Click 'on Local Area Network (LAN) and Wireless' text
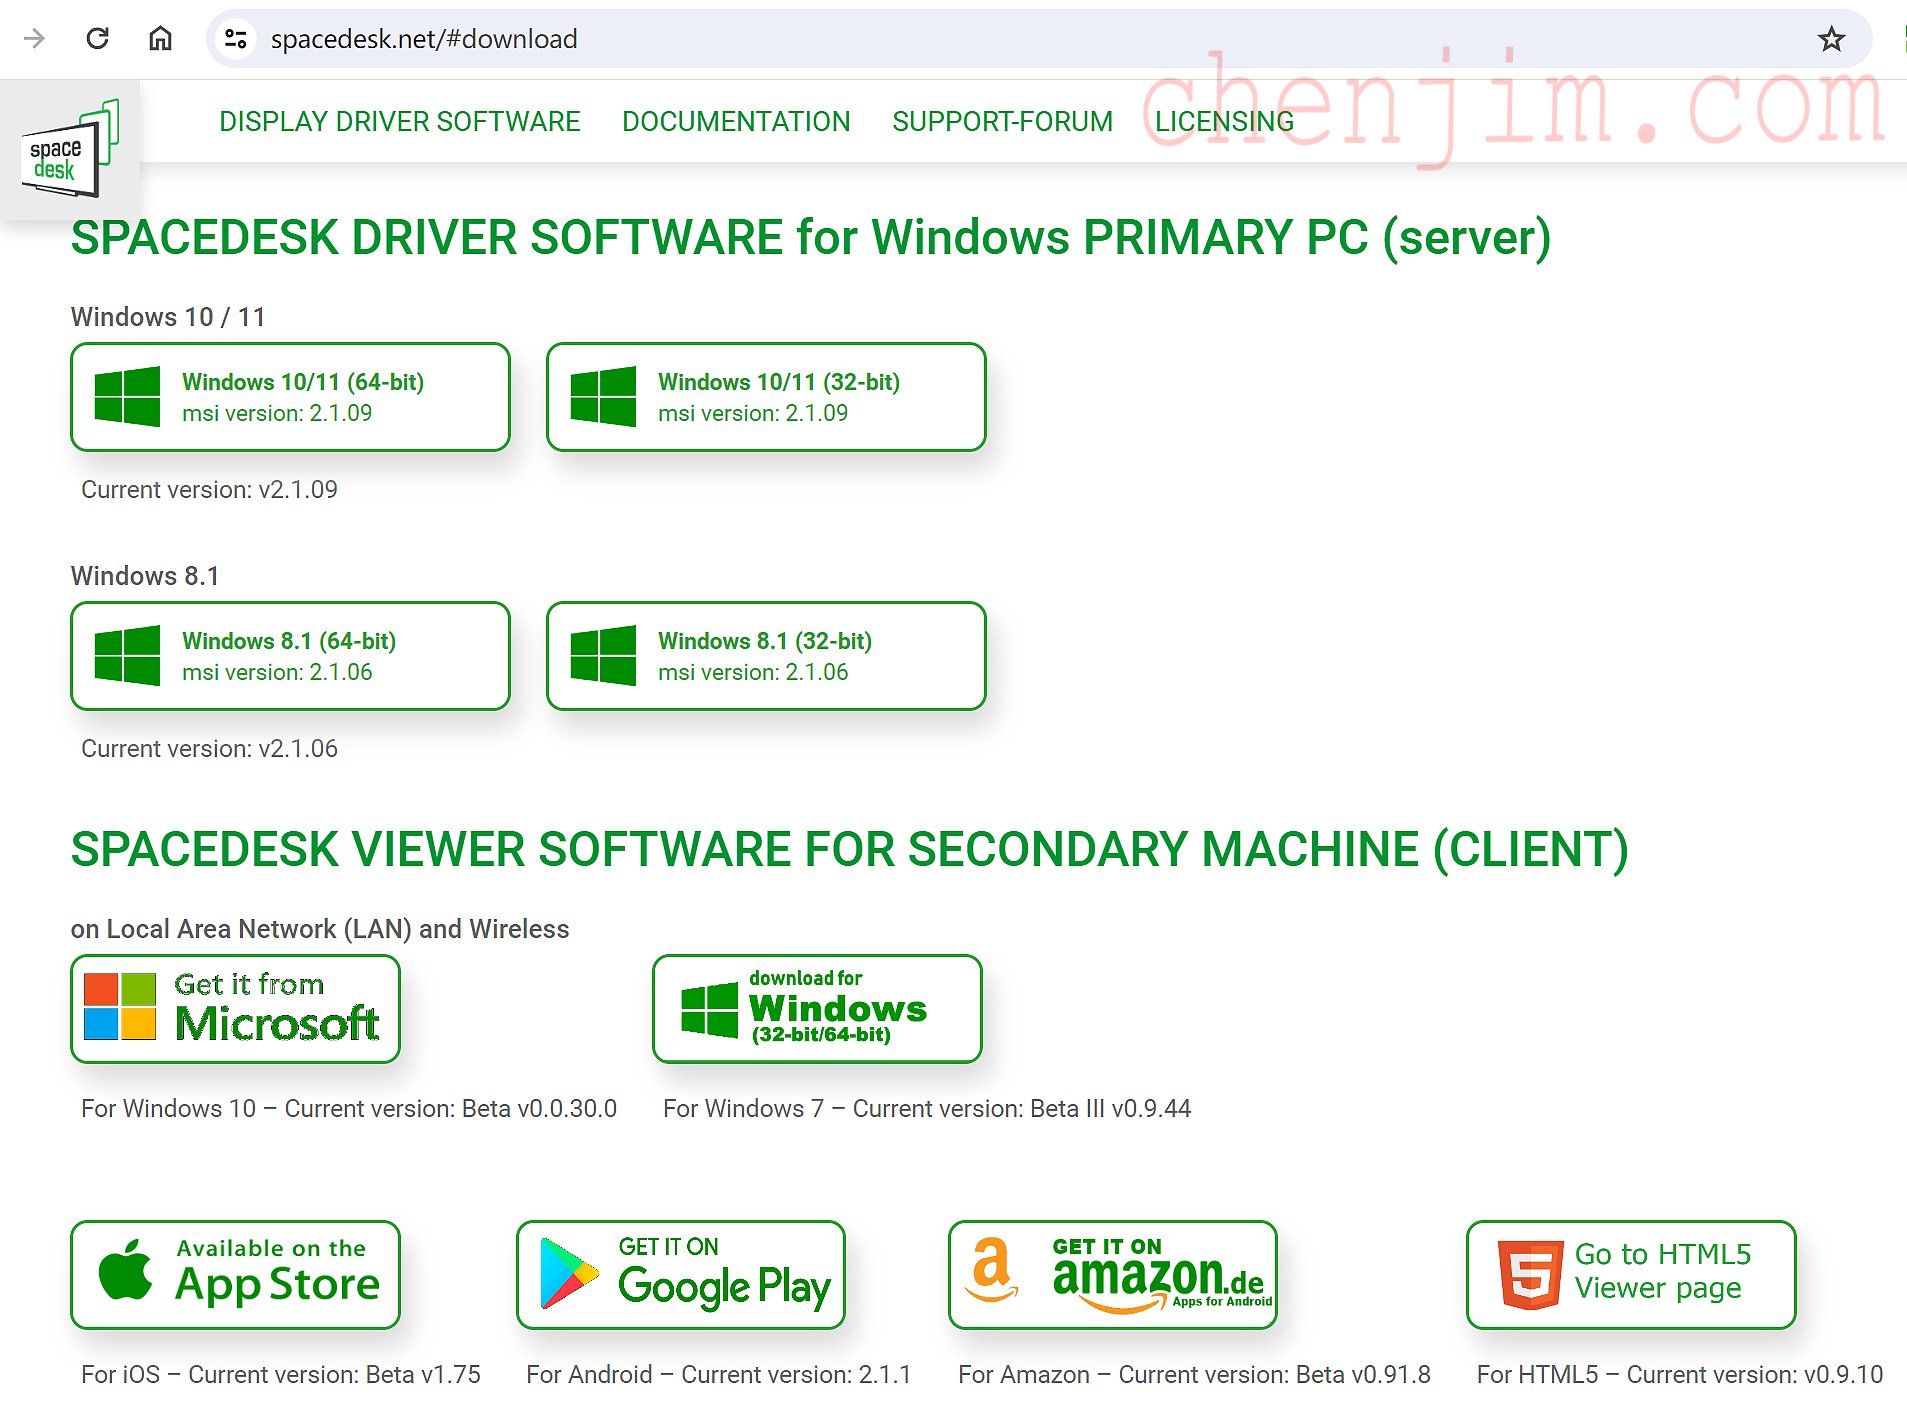 (x=320, y=929)
